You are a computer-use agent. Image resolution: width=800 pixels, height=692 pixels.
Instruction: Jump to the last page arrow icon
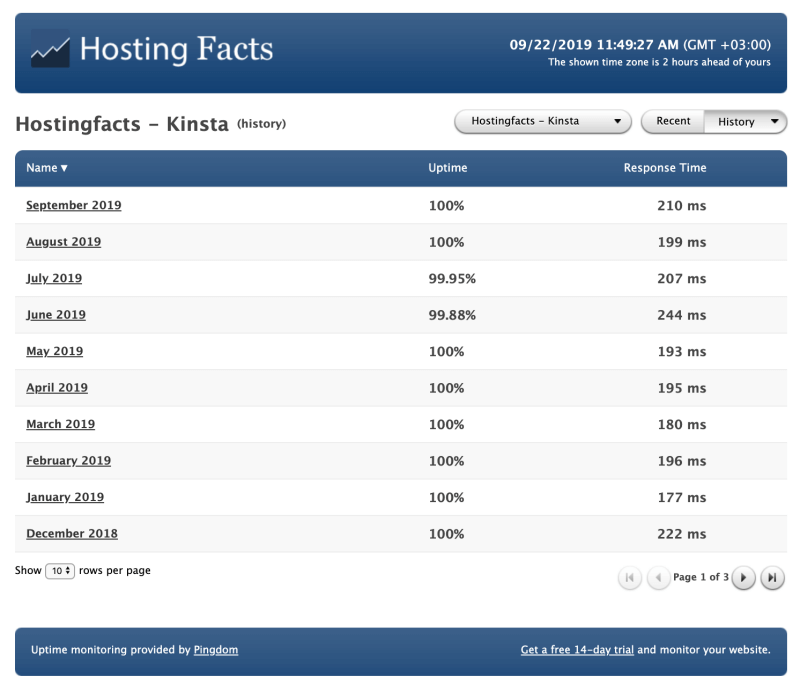[x=772, y=578]
